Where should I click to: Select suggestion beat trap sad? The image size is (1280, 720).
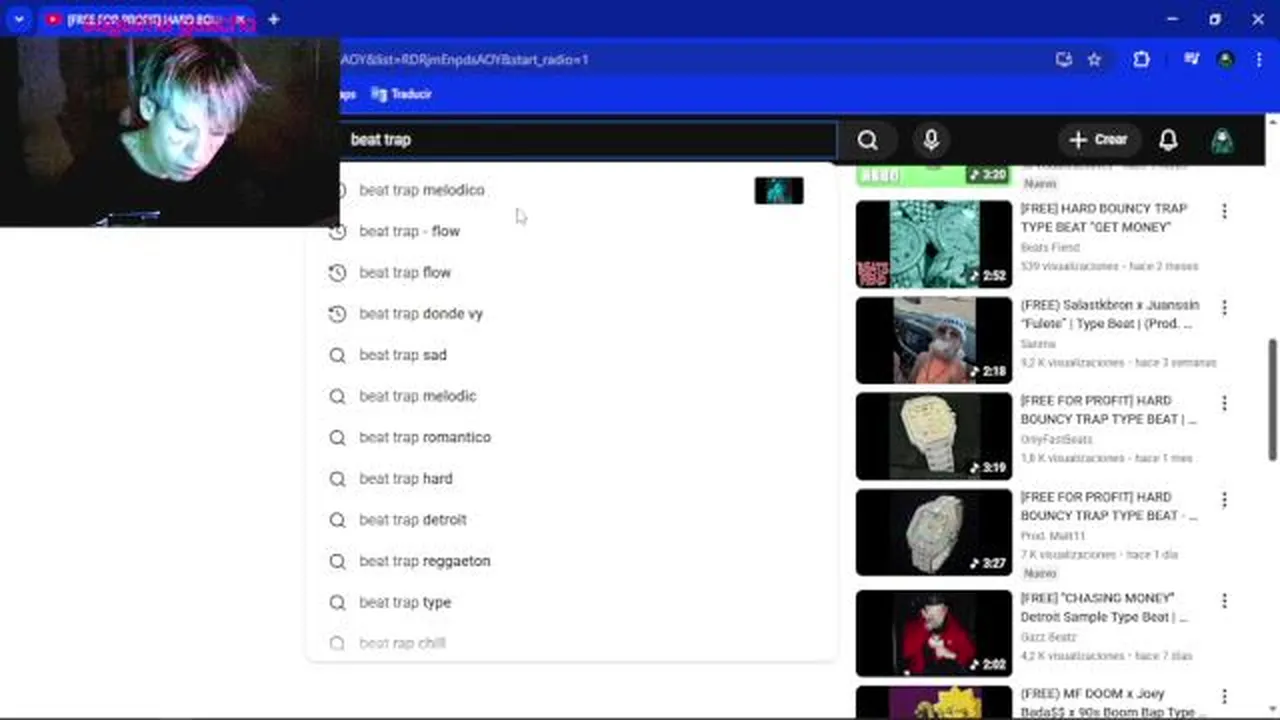[572, 355]
